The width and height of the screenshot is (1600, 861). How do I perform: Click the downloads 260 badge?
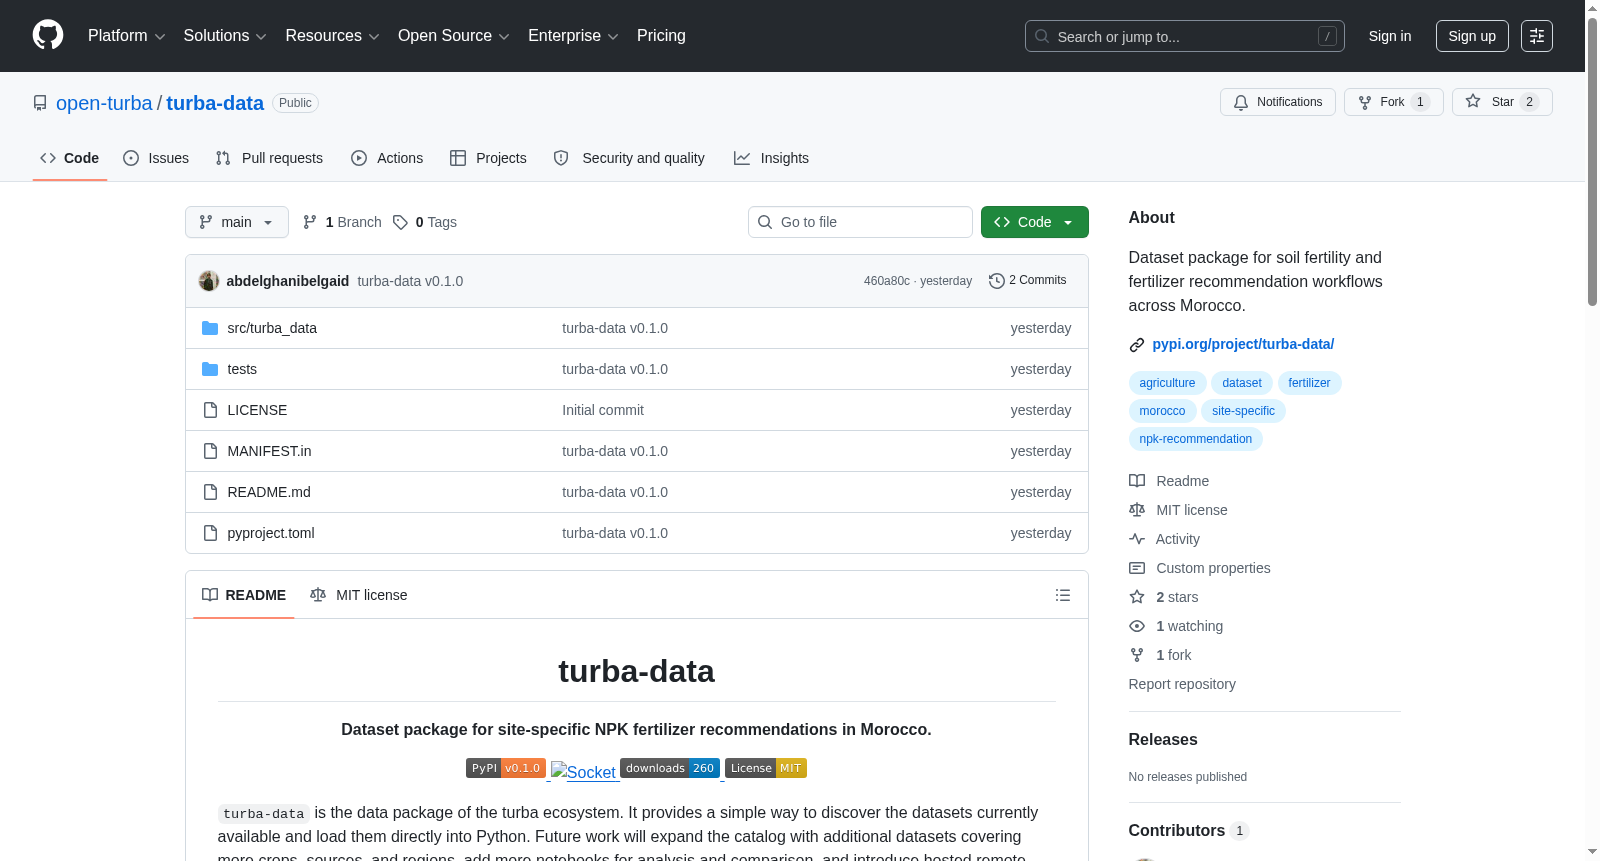tap(670, 768)
